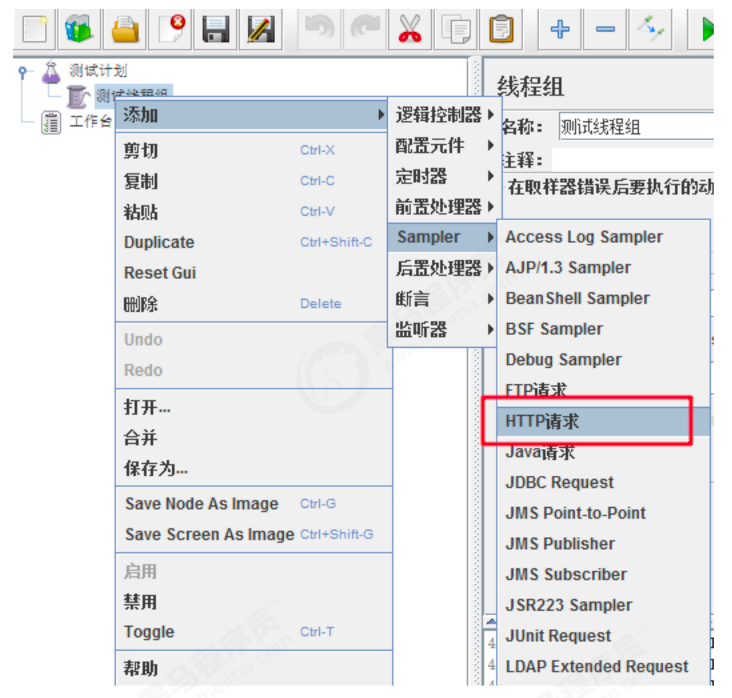The height and width of the screenshot is (698, 732).
Task: Expand the 逻辑控制器 submenu
Action: coord(438,115)
